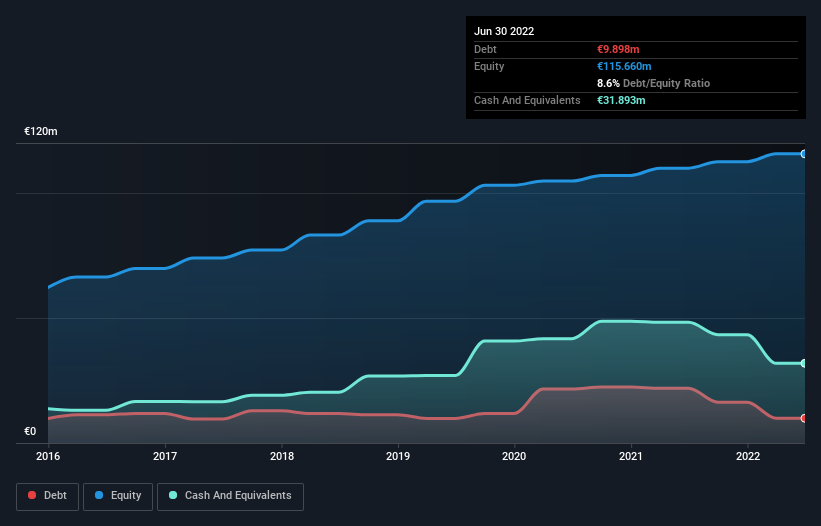Click the 2021 x-axis label
The width and height of the screenshot is (821, 526).
(x=631, y=456)
